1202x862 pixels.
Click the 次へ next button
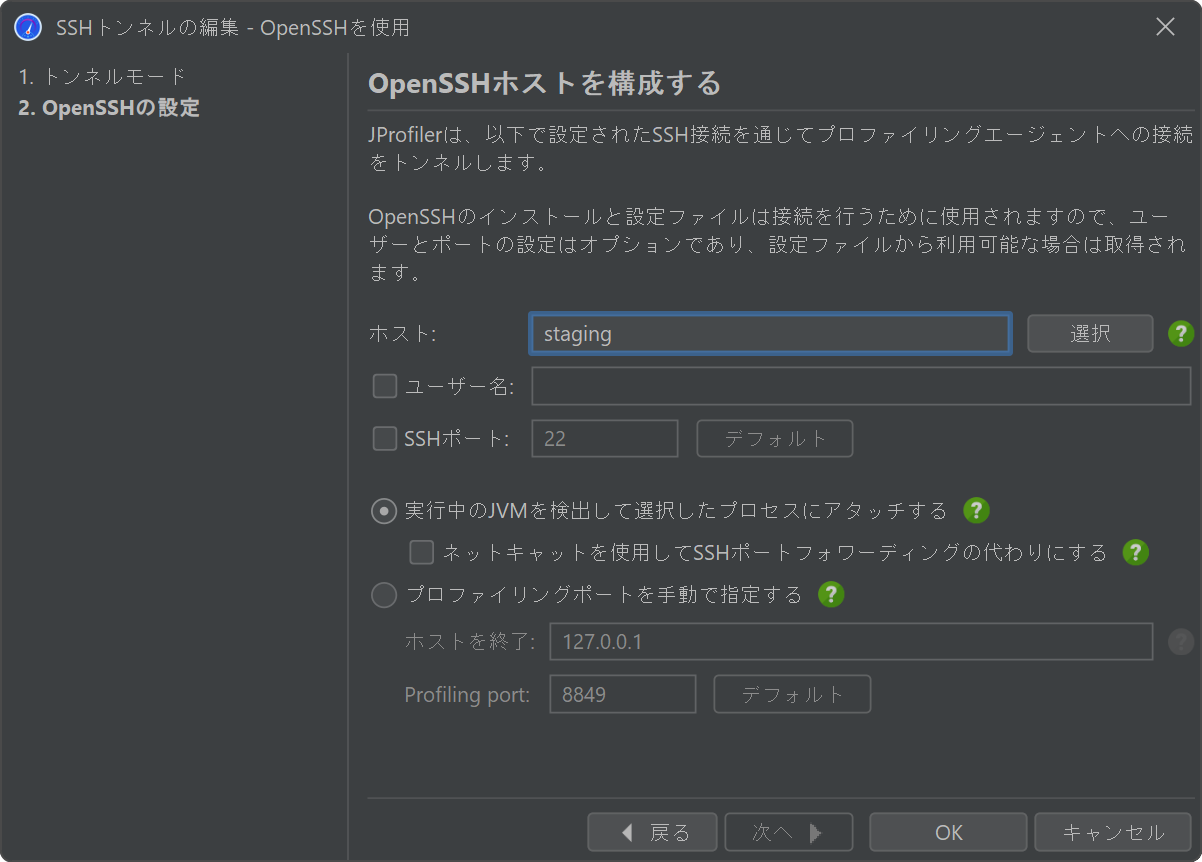[788, 832]
